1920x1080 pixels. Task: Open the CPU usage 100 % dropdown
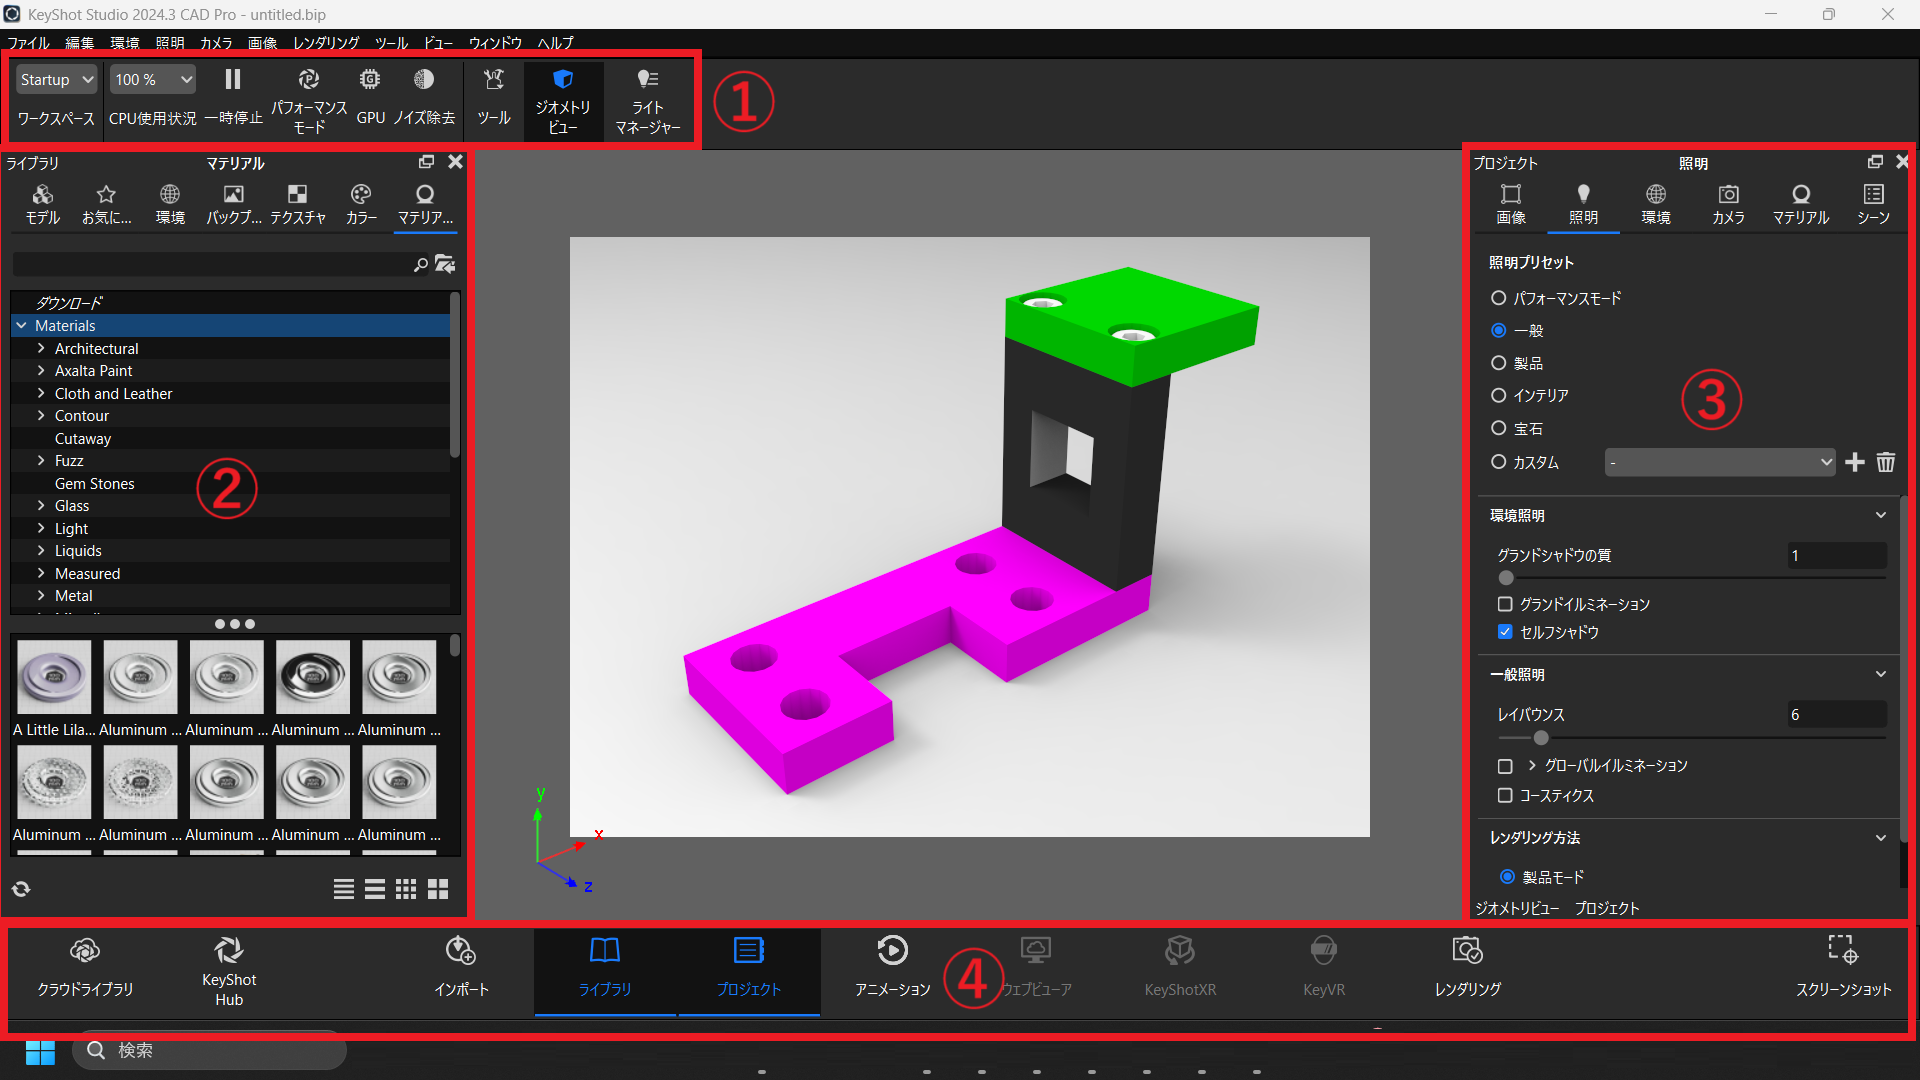point(153,79)
